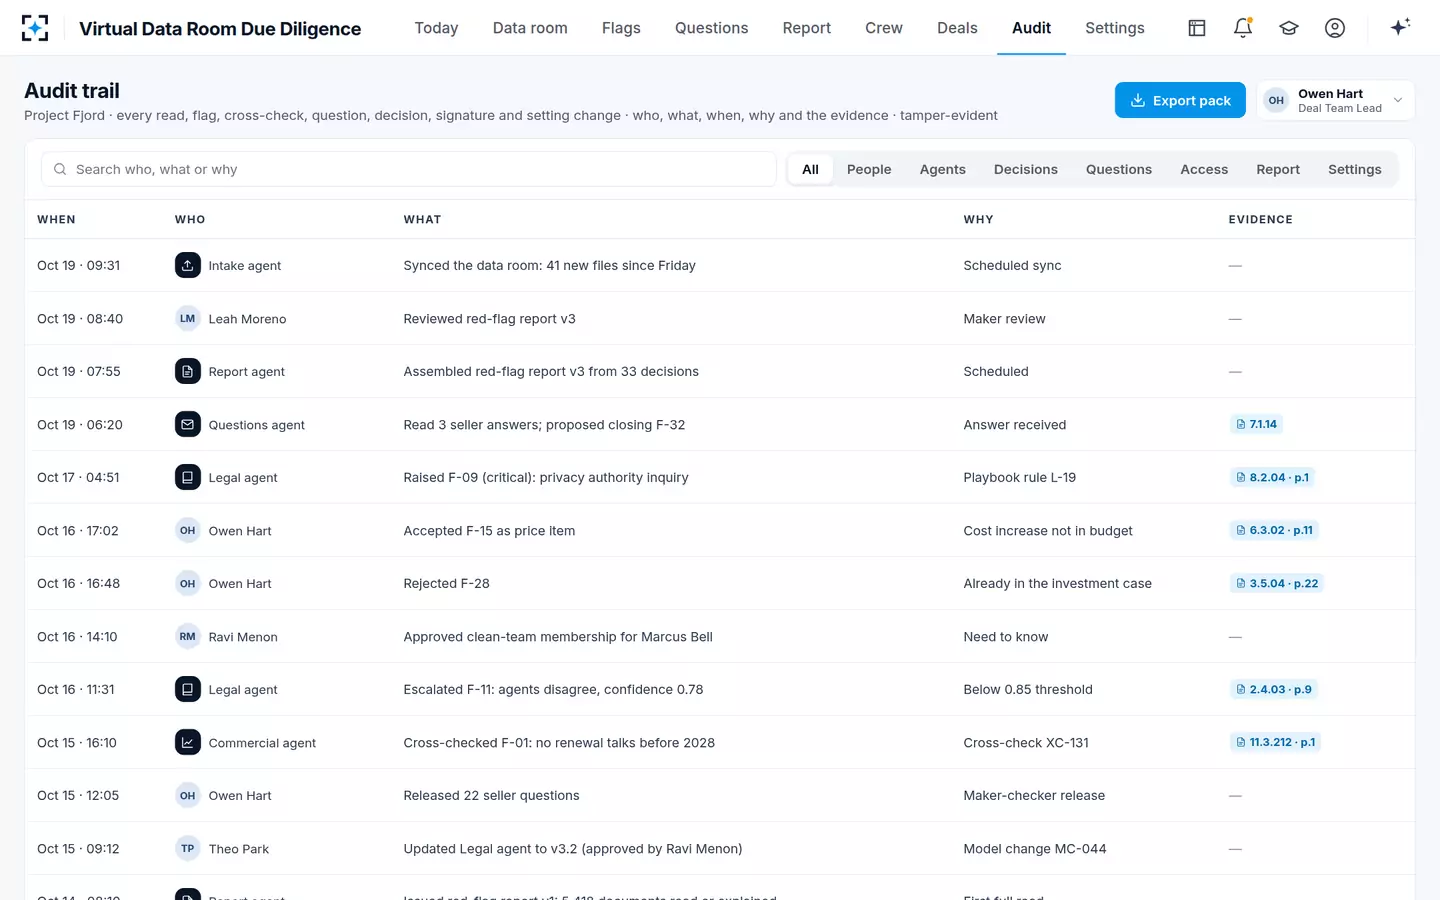The width and height of the screenshot is (1440, 900).
Task: Open the Flags tab
Action: [x=621, y=28]
